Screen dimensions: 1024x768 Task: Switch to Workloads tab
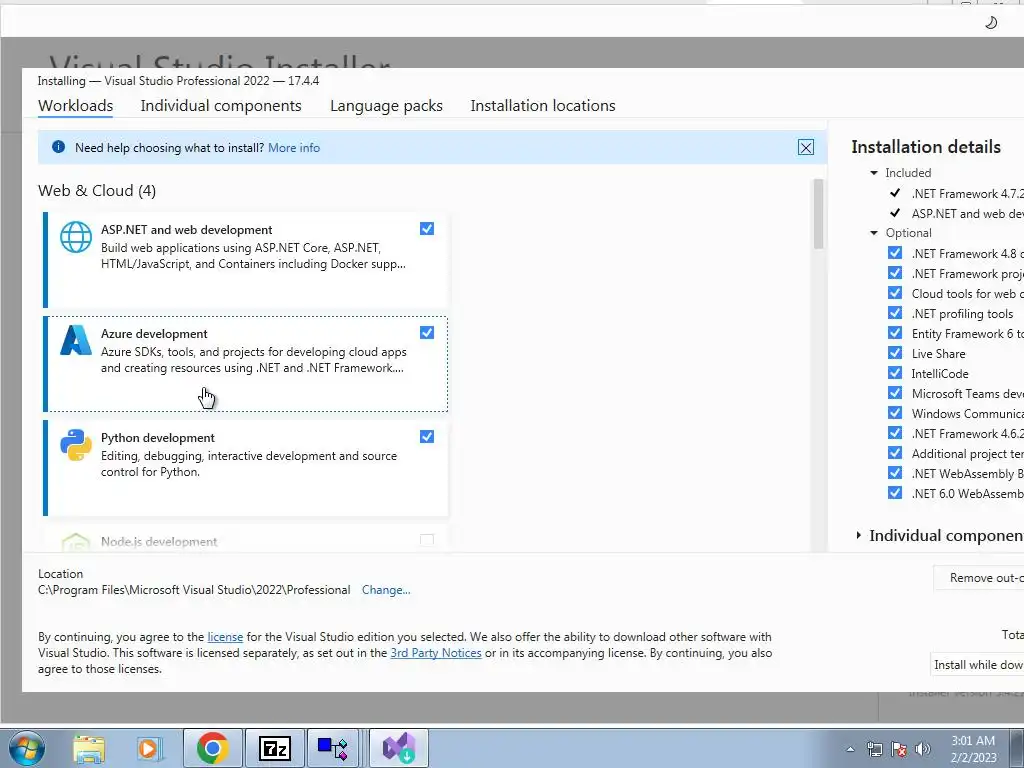pos(75,106)
